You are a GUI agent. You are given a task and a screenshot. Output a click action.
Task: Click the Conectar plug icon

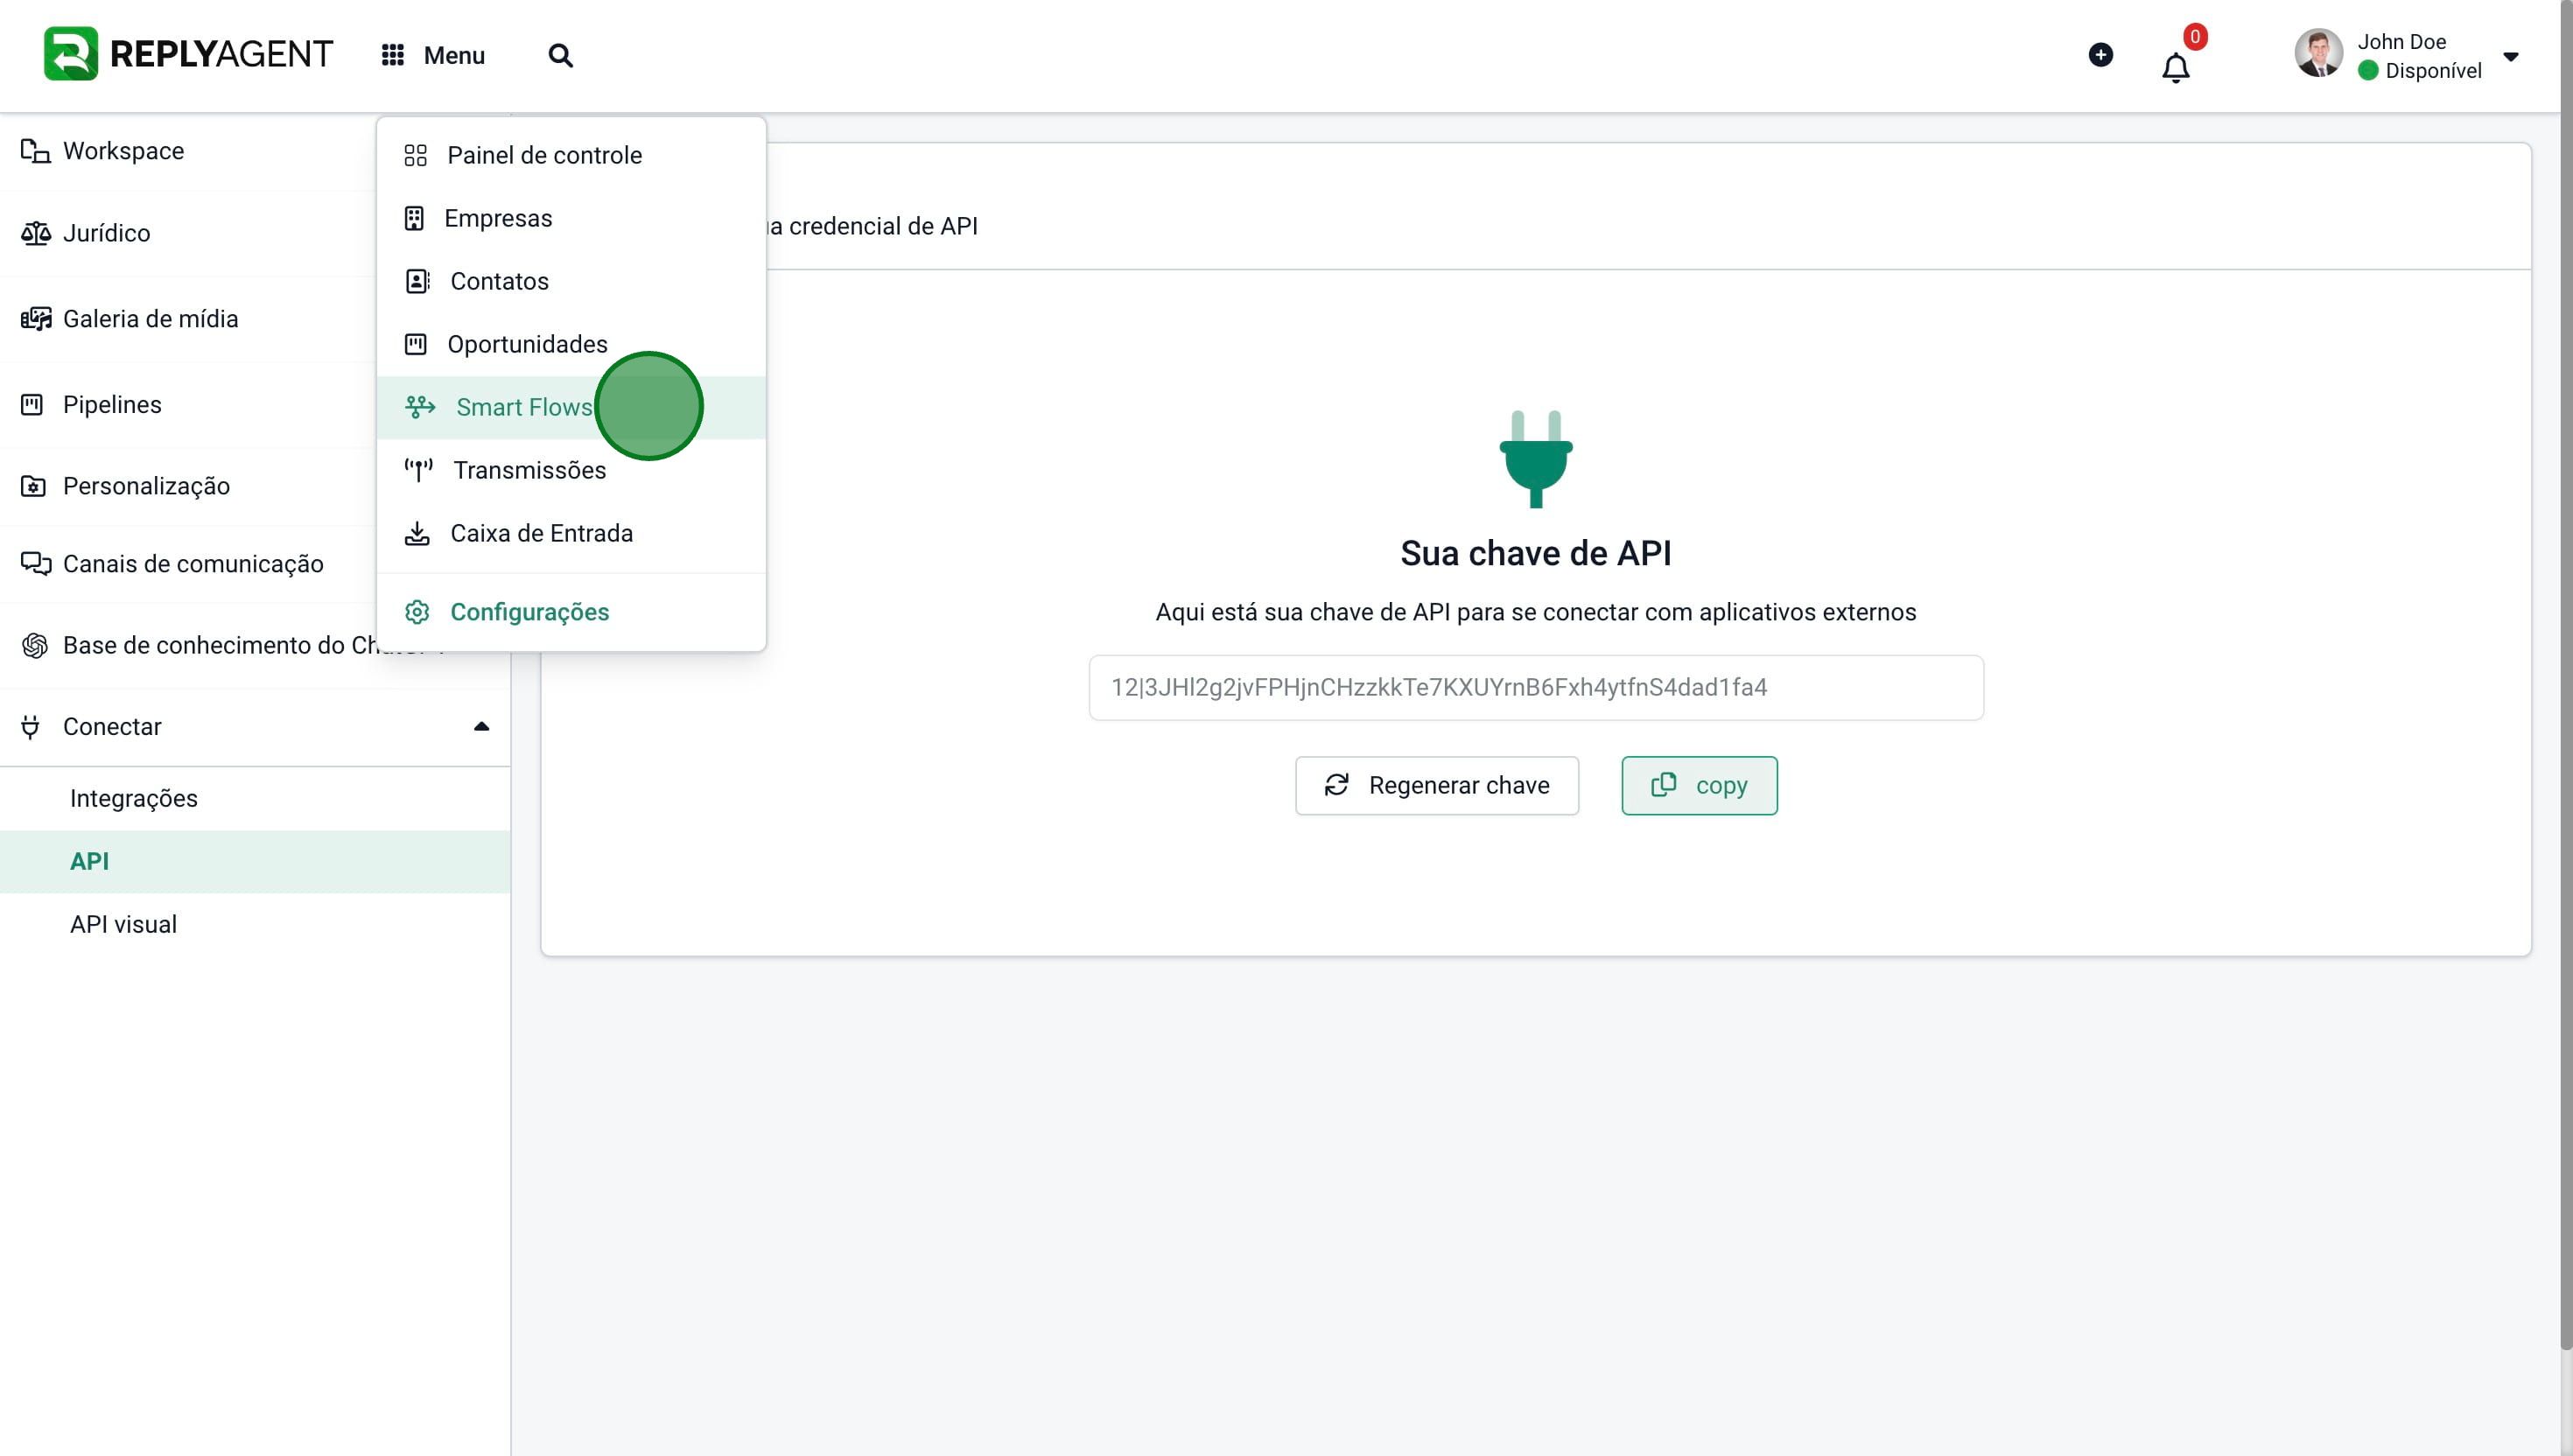point(30,727)
